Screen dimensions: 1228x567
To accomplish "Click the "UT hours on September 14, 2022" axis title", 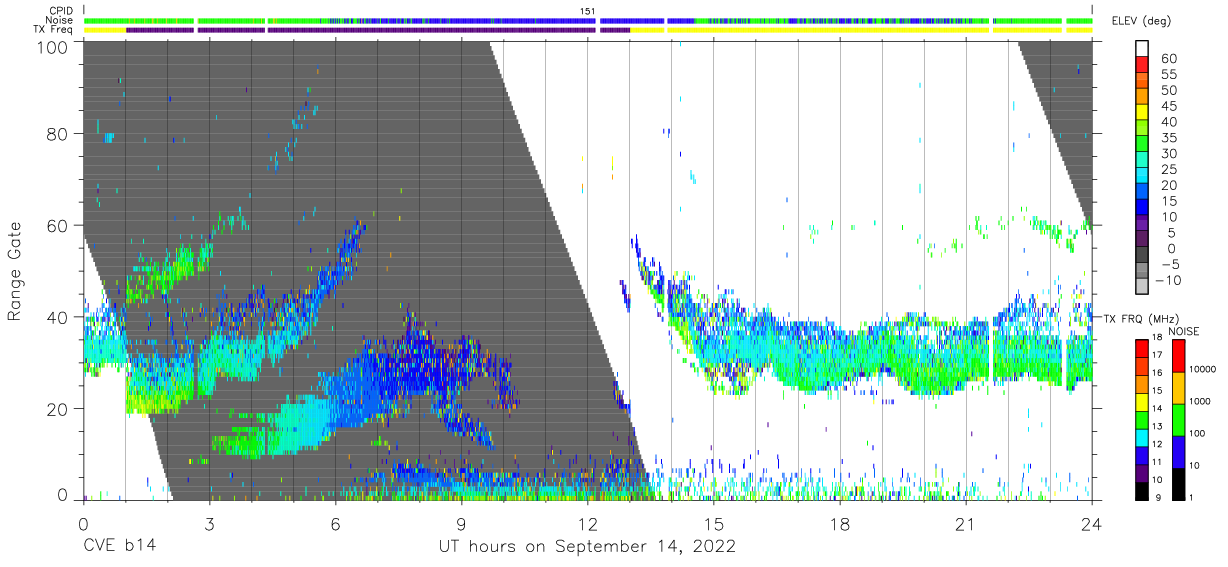I will [587, 547].
